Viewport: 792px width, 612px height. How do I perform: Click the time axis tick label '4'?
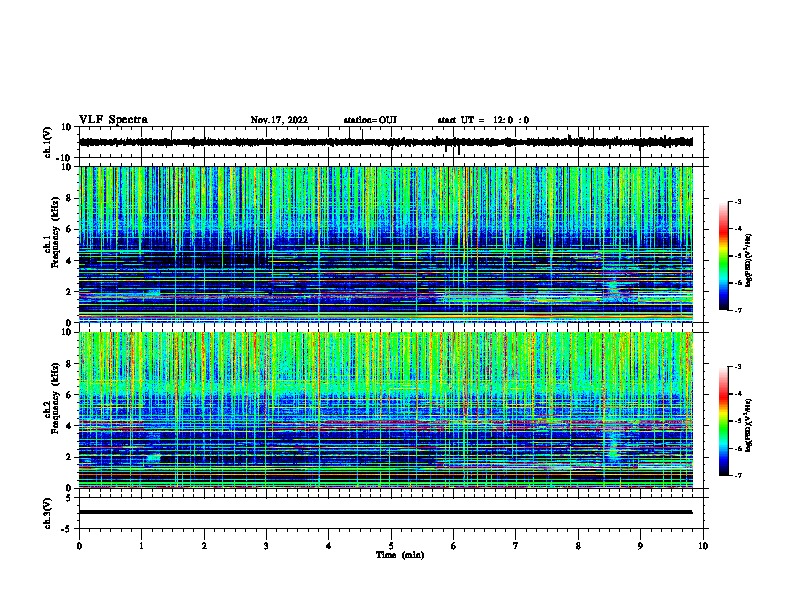pos(329,546)
